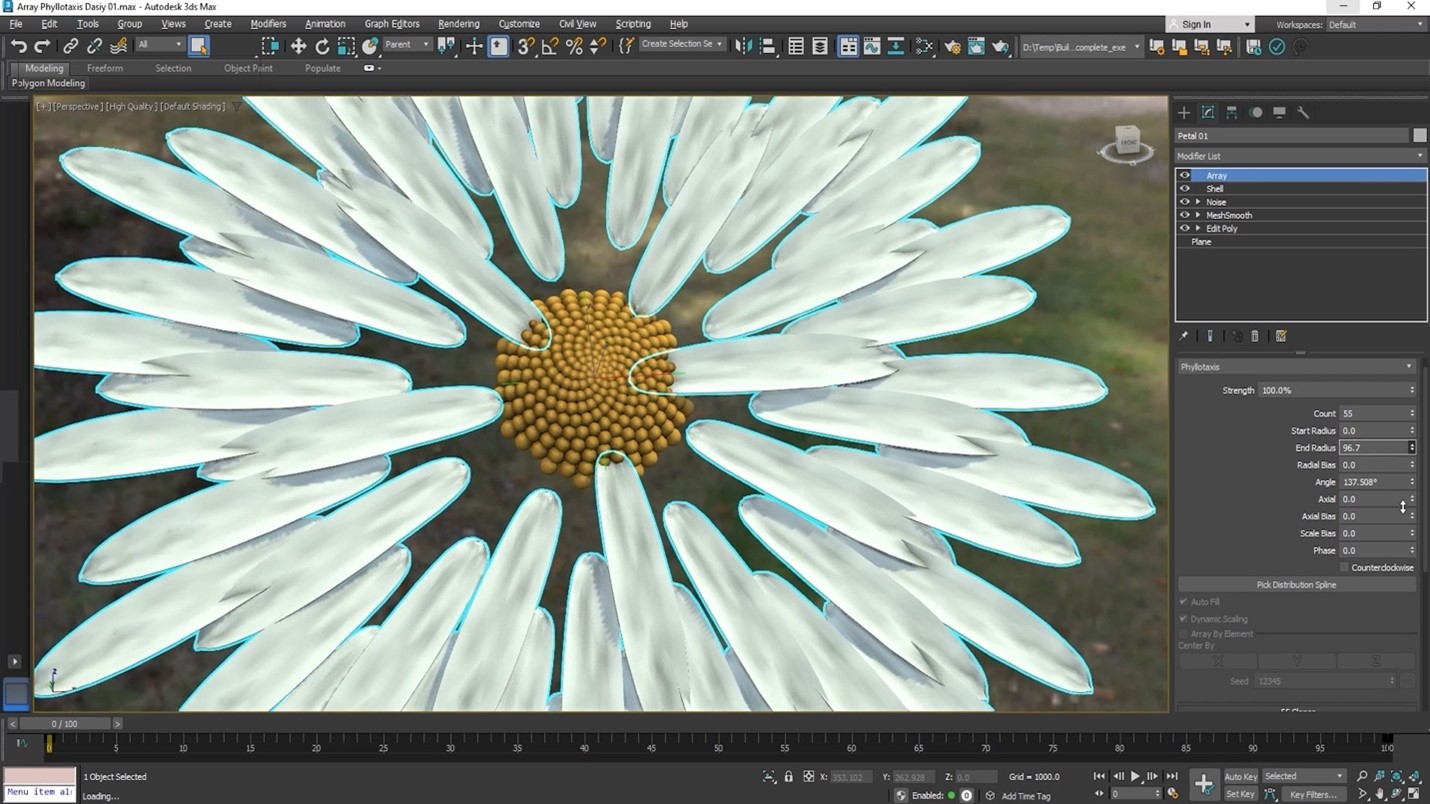Enable the Counterclockwise checkbox
Image resolution: width=1430 pixels, height=804 pixels.
click(1343, 567)
